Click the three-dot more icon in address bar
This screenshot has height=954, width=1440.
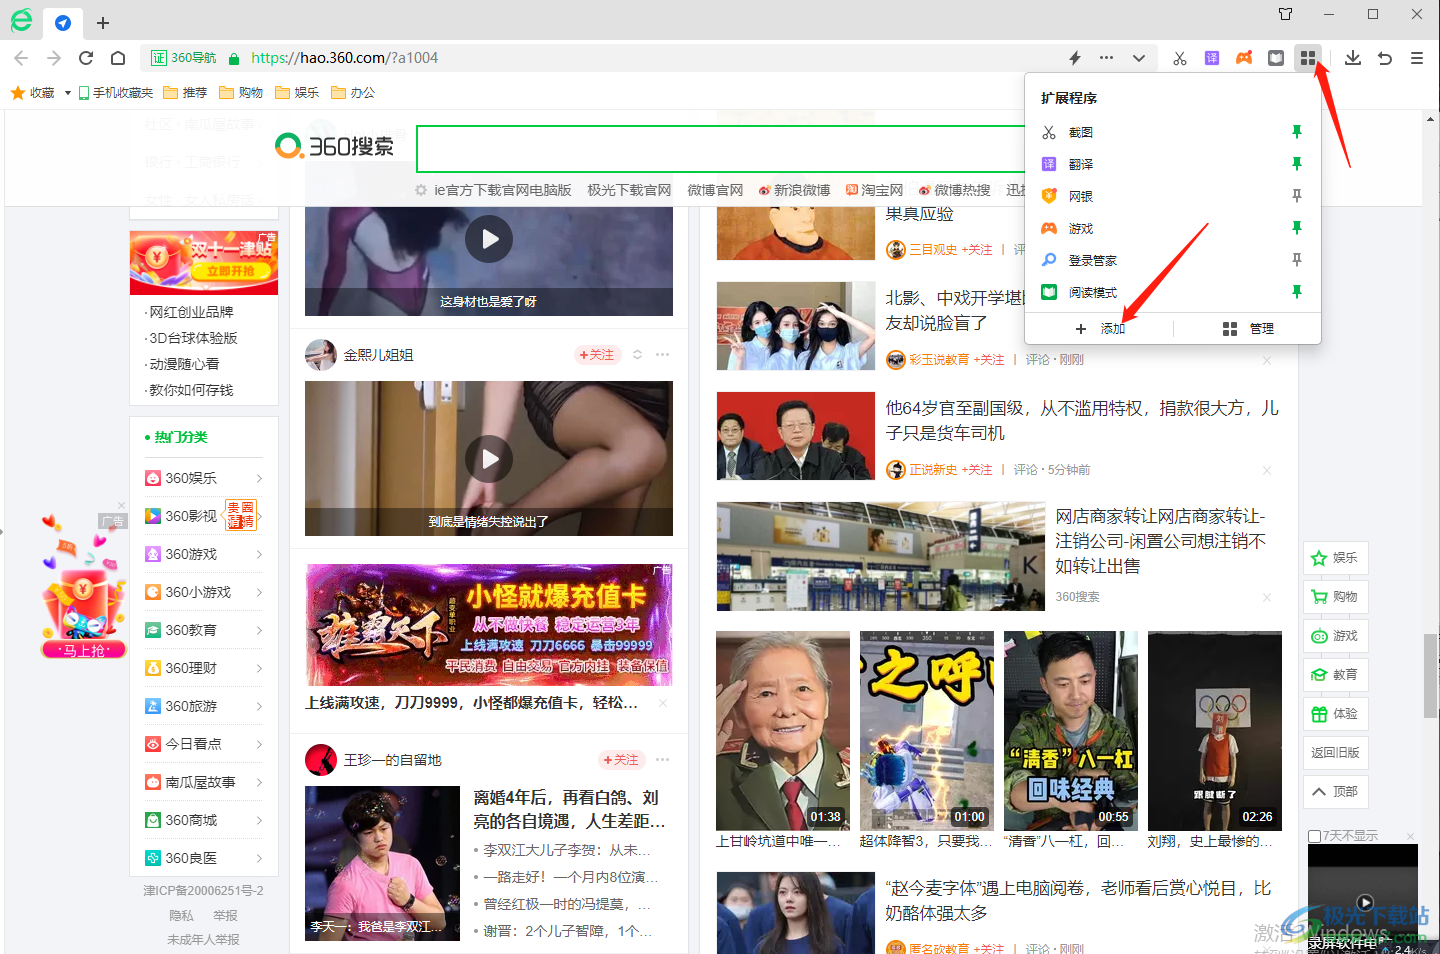(1106, 58)
